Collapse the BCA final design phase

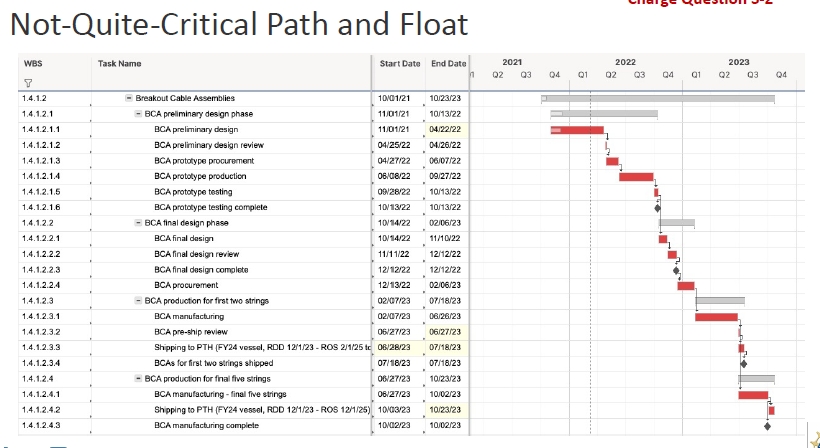pos(138,223)
